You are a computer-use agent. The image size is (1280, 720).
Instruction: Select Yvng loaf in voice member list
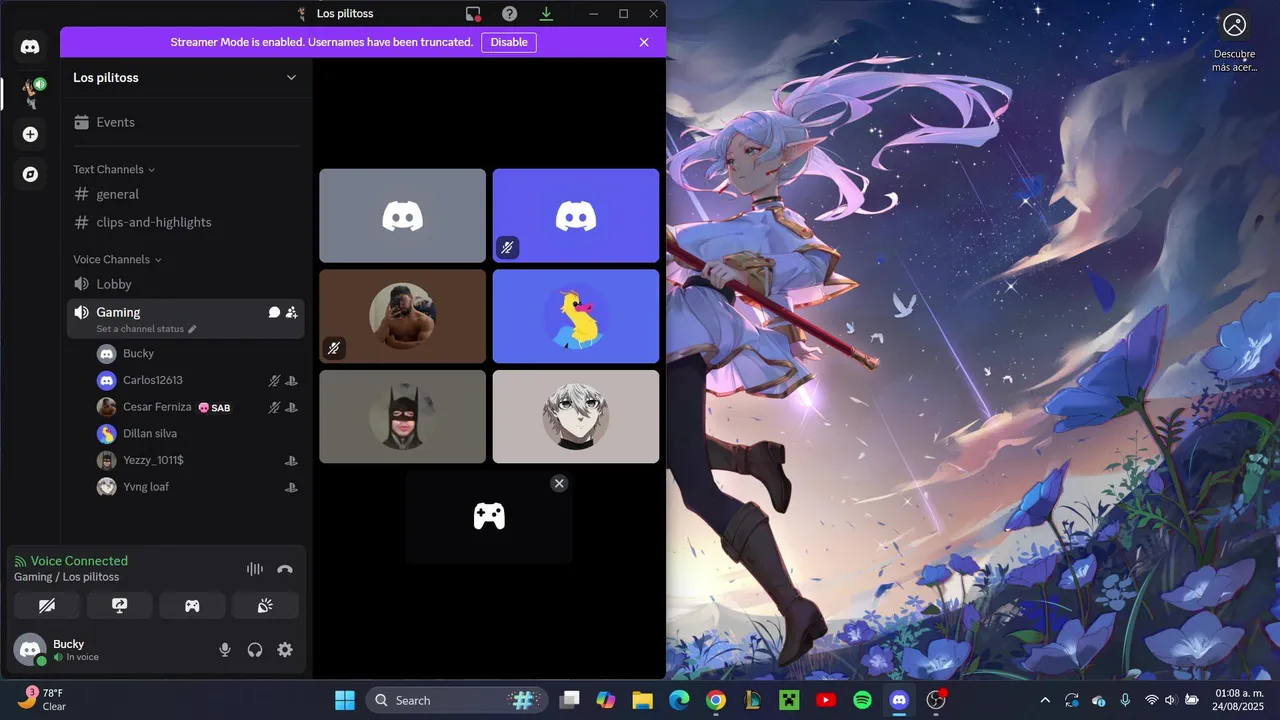(x=196, y=487)
